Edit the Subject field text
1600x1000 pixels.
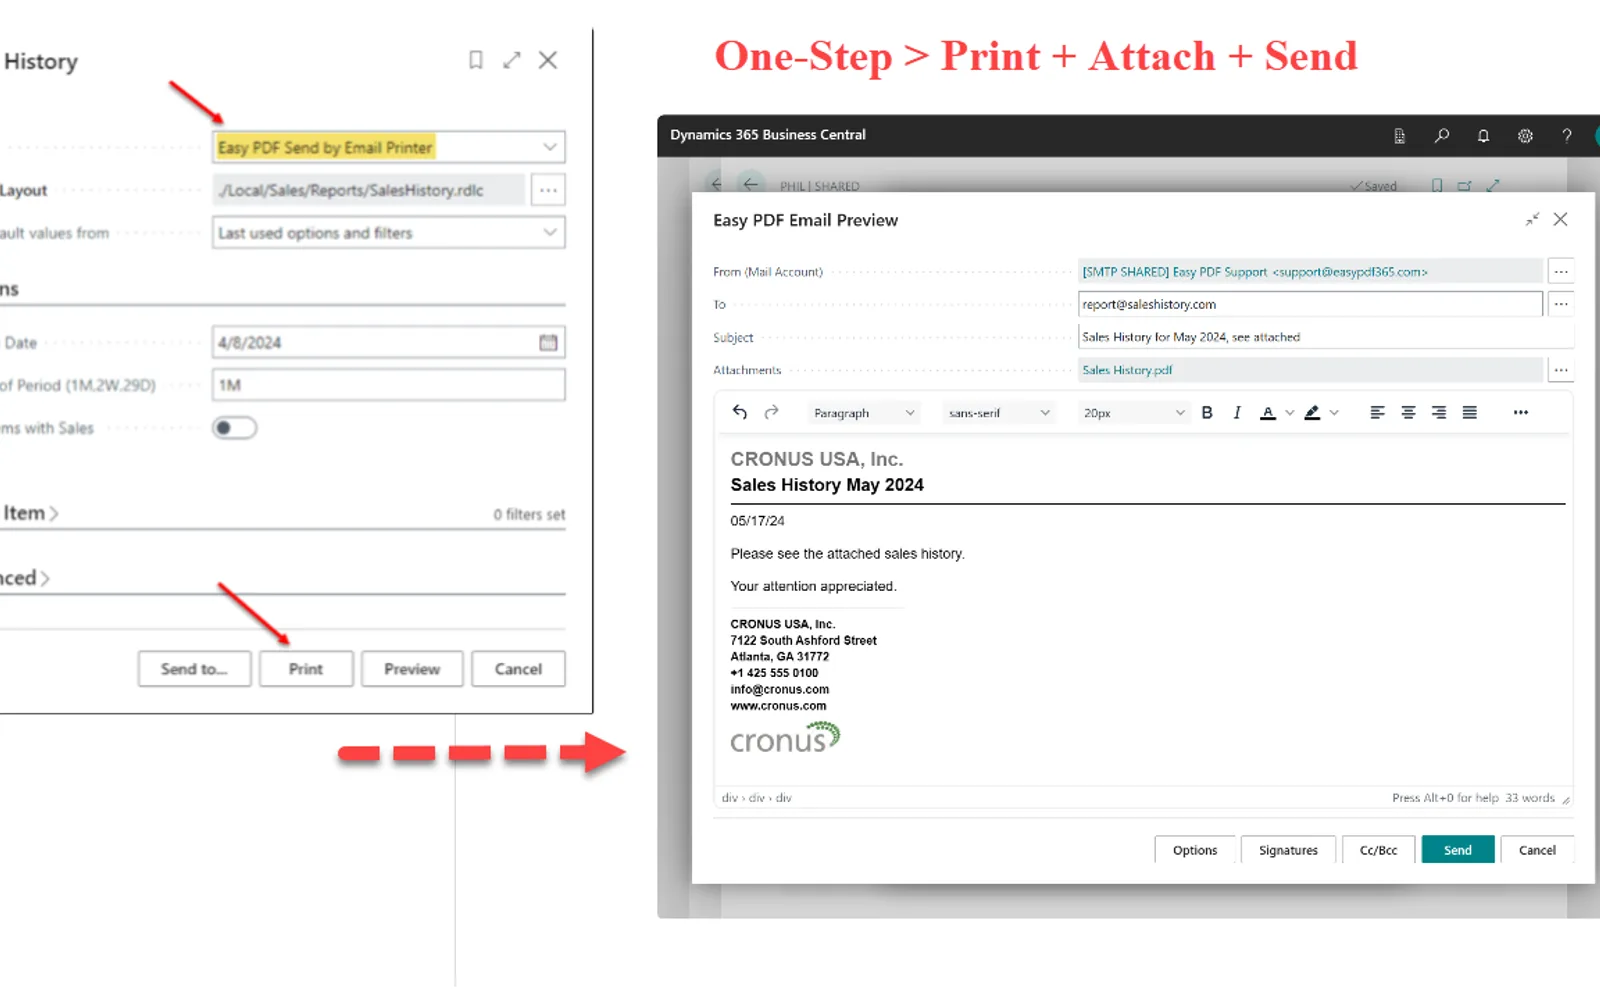tap(1326, 337)
